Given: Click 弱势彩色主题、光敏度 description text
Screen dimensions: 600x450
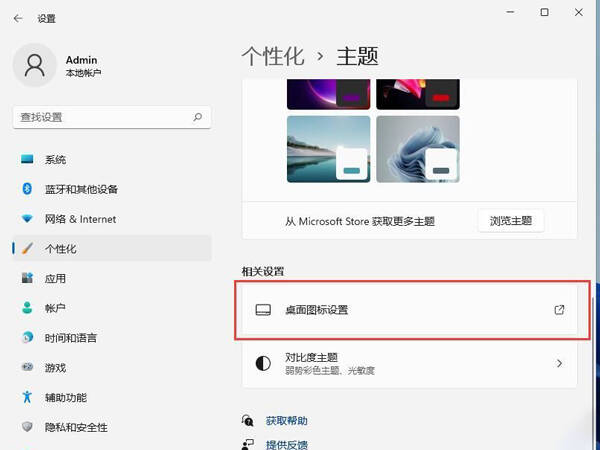Looking at the screenshot, I should click(330, 370).
